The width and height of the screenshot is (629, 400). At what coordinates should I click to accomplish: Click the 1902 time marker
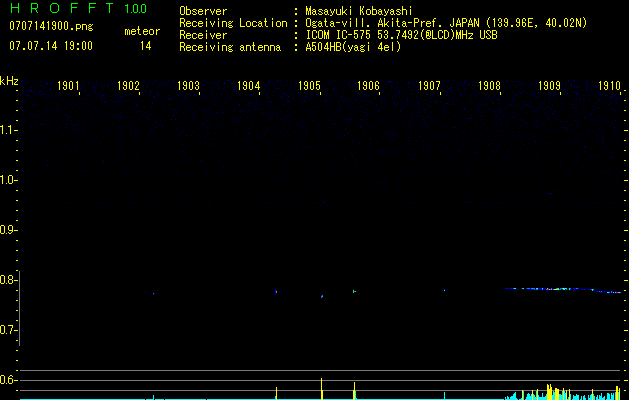[128, 85]
